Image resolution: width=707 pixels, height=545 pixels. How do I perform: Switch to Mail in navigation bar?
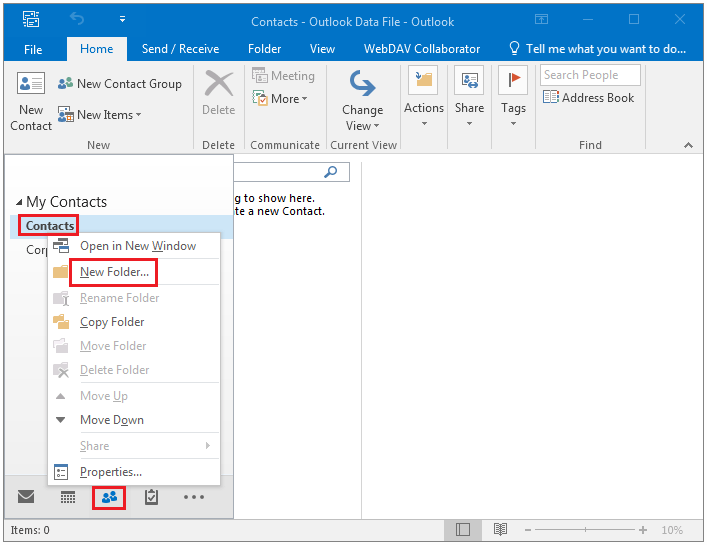(26, 497)
